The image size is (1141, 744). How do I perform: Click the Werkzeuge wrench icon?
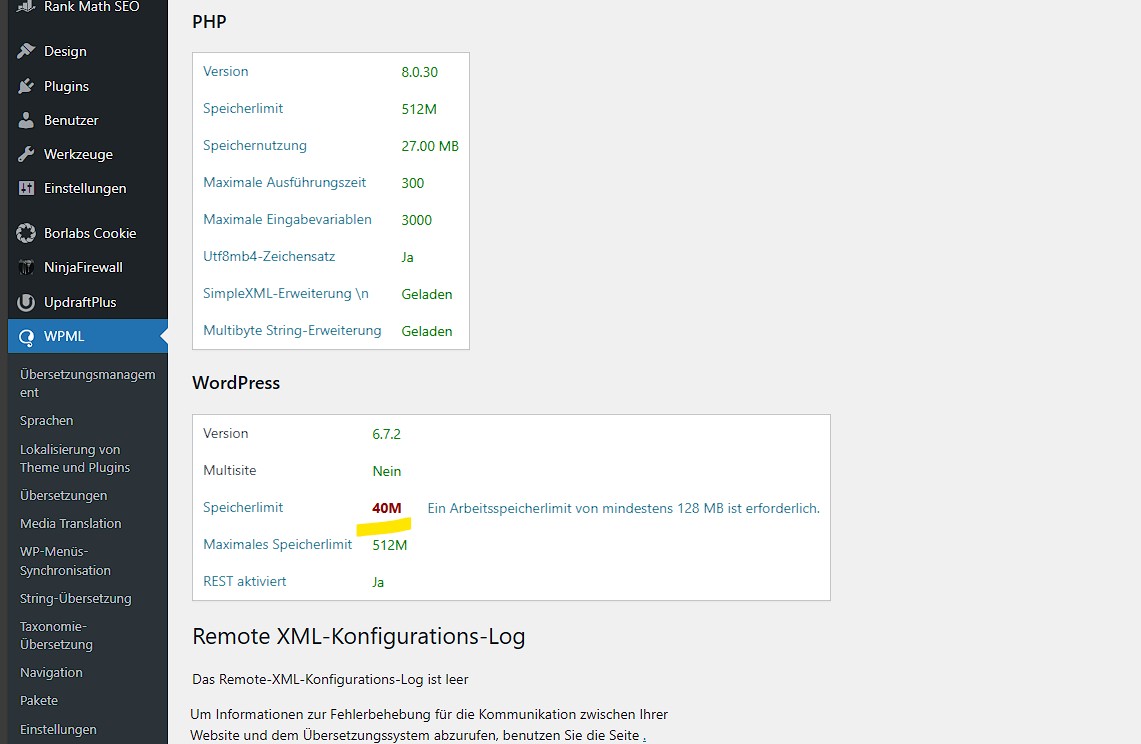tap(26, 154)
